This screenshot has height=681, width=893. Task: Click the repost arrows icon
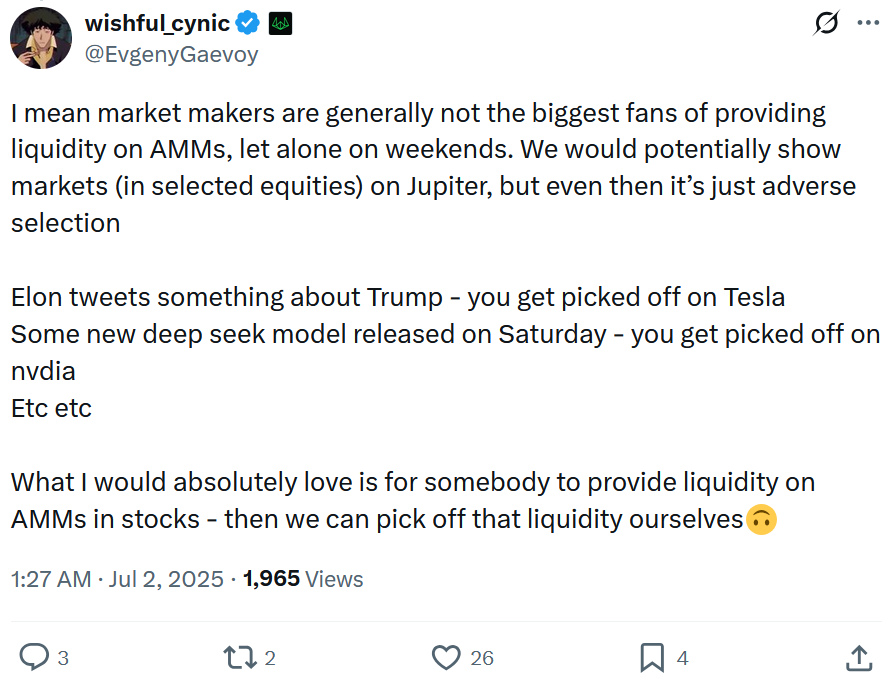click(239, 657)
